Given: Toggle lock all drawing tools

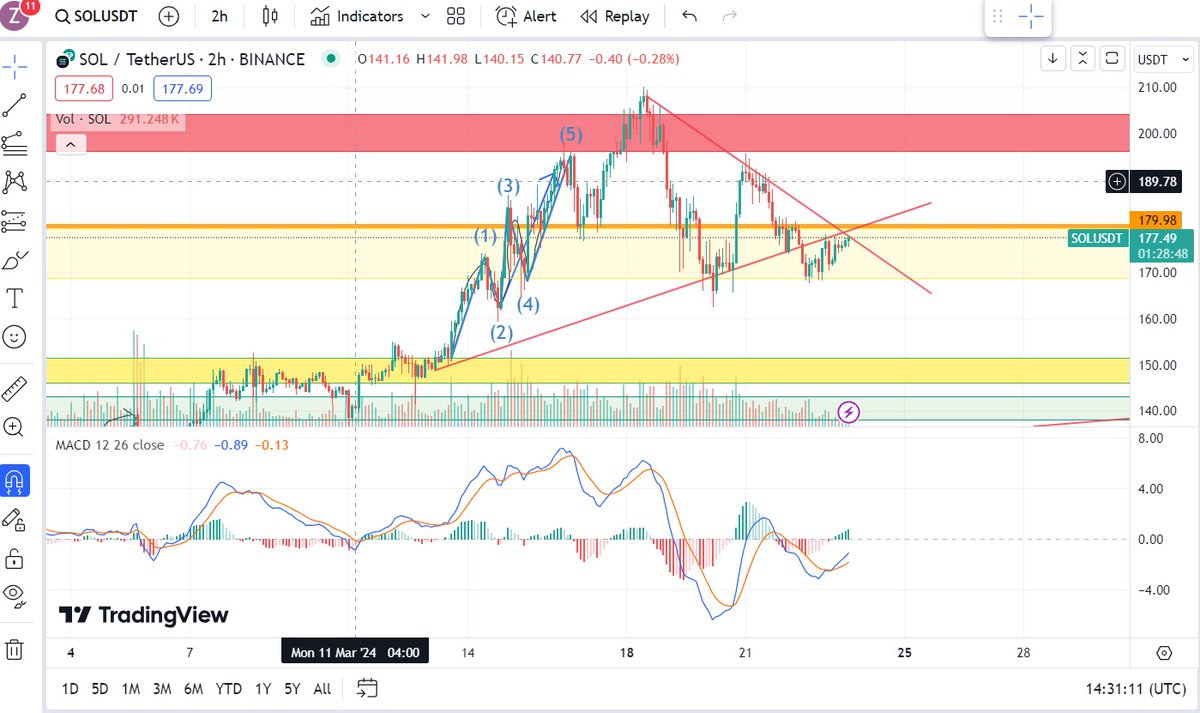Looking at the screenshot, I should [14, 557].
